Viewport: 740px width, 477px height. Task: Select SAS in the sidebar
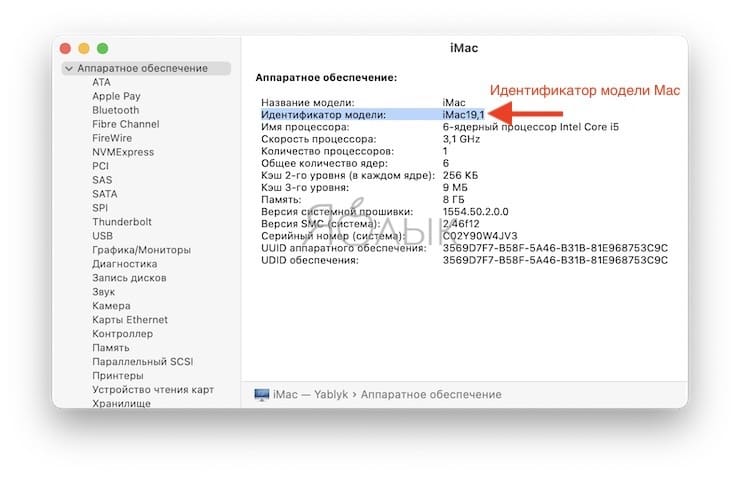coord(102,180)
